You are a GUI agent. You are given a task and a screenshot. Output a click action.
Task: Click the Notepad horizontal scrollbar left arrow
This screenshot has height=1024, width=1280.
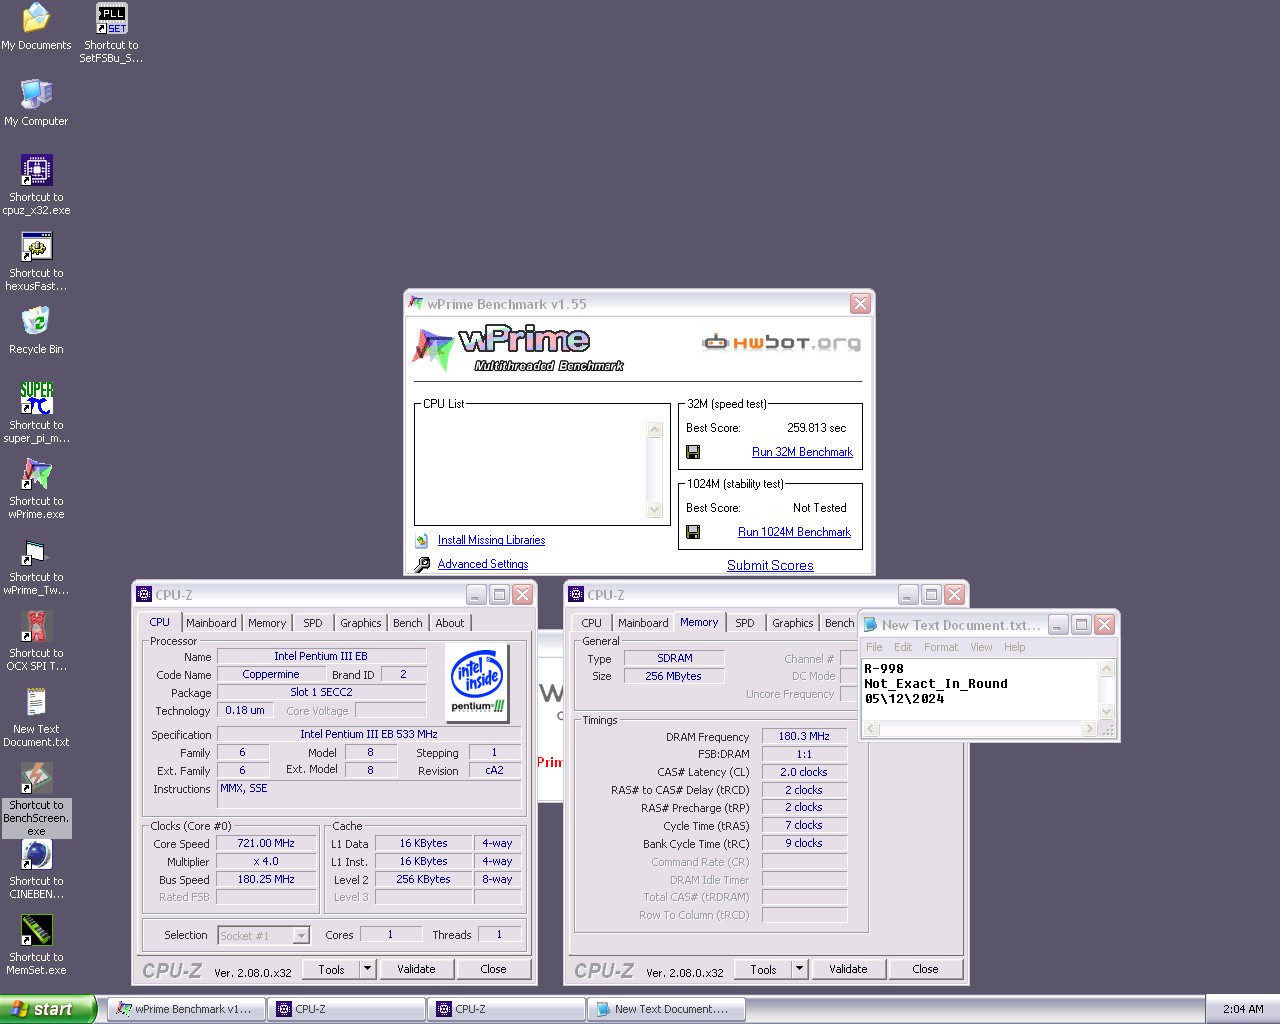coord(871,729)
